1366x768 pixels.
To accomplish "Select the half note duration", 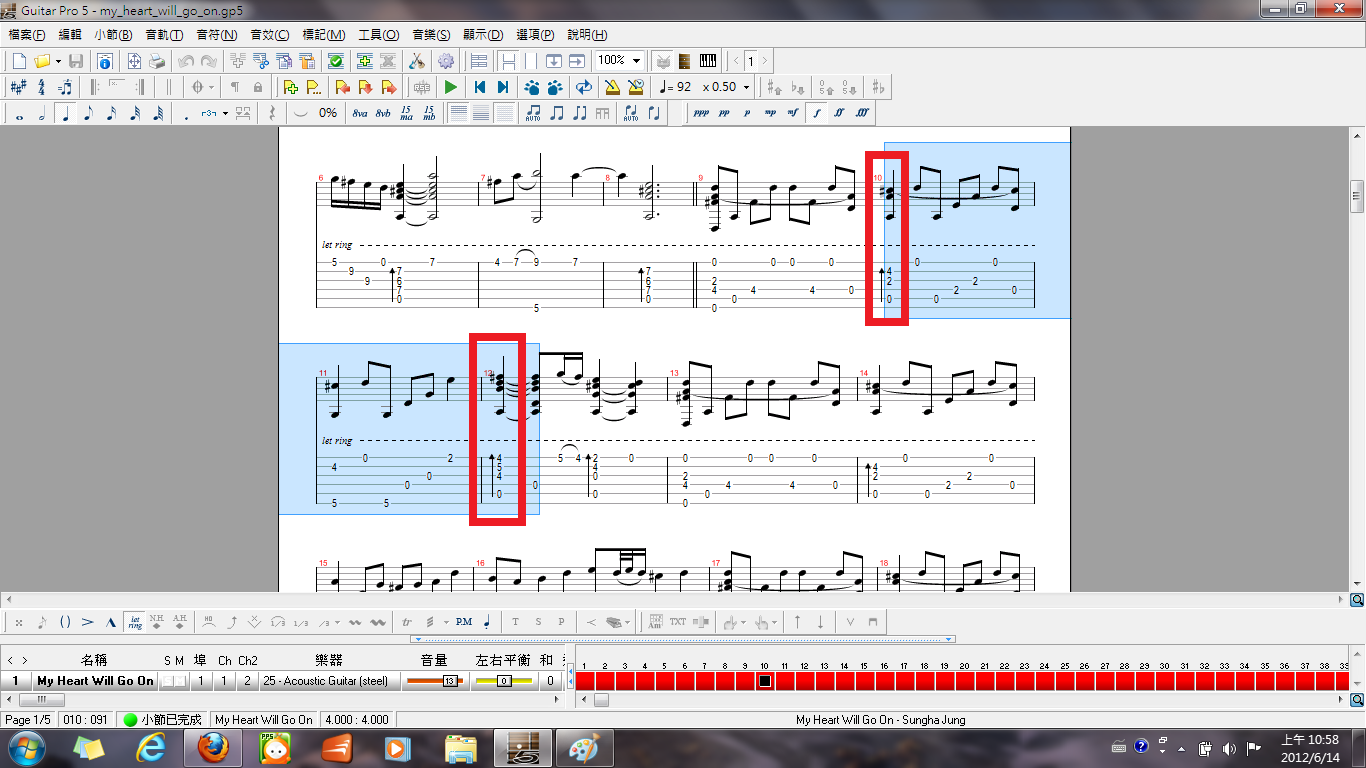I will coord(42,113).
